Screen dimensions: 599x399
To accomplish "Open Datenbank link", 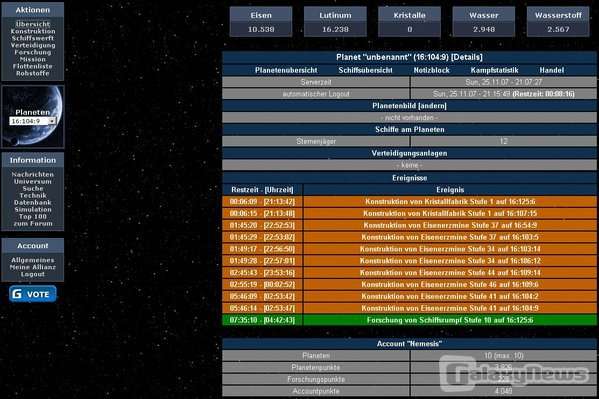I will (33, 203).
